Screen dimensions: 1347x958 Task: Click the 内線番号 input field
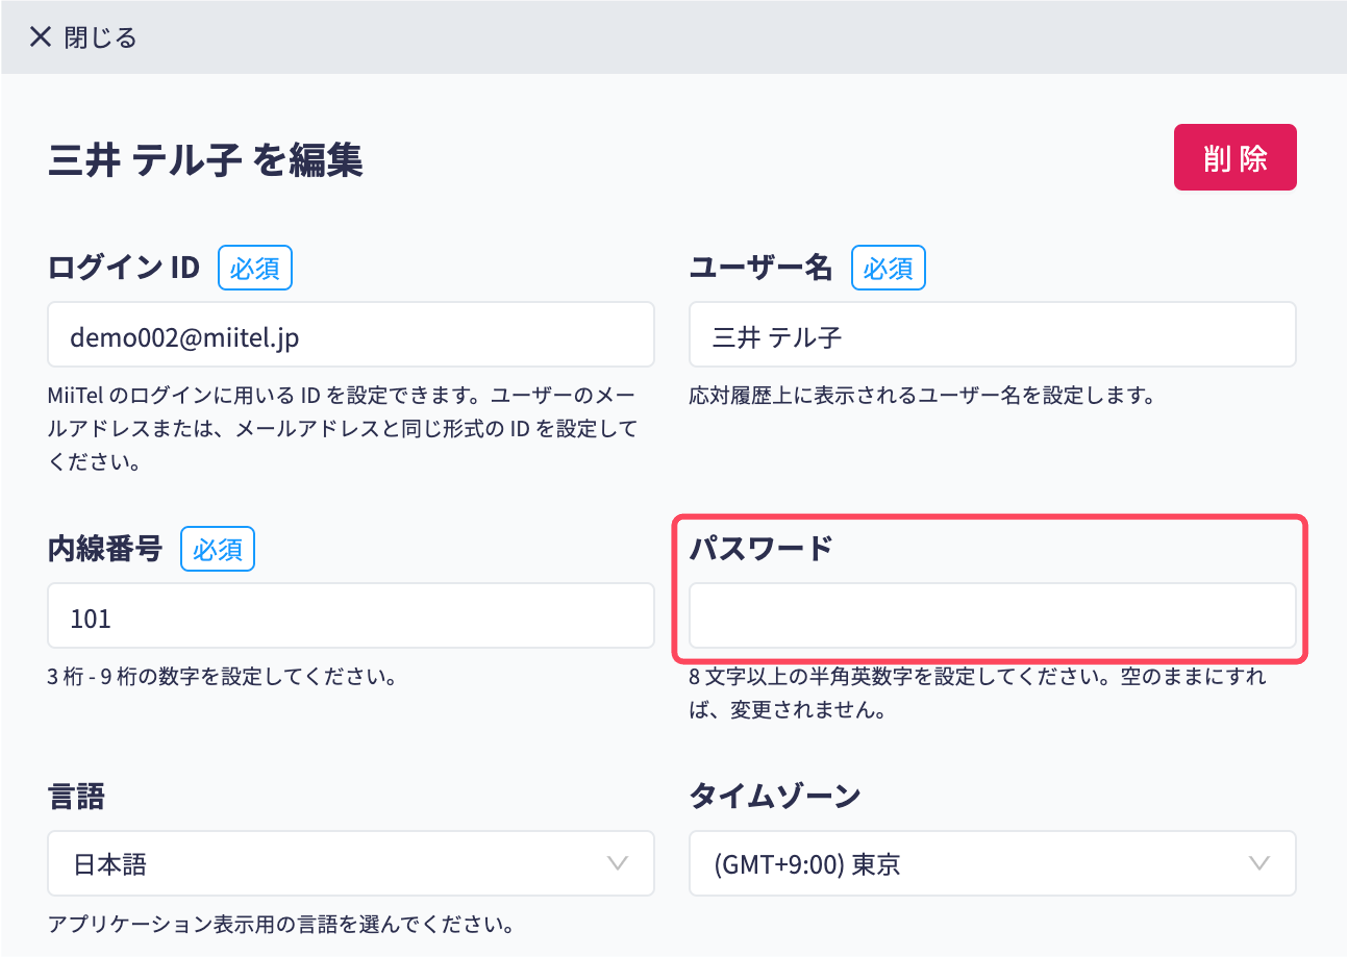click(351, 616)
